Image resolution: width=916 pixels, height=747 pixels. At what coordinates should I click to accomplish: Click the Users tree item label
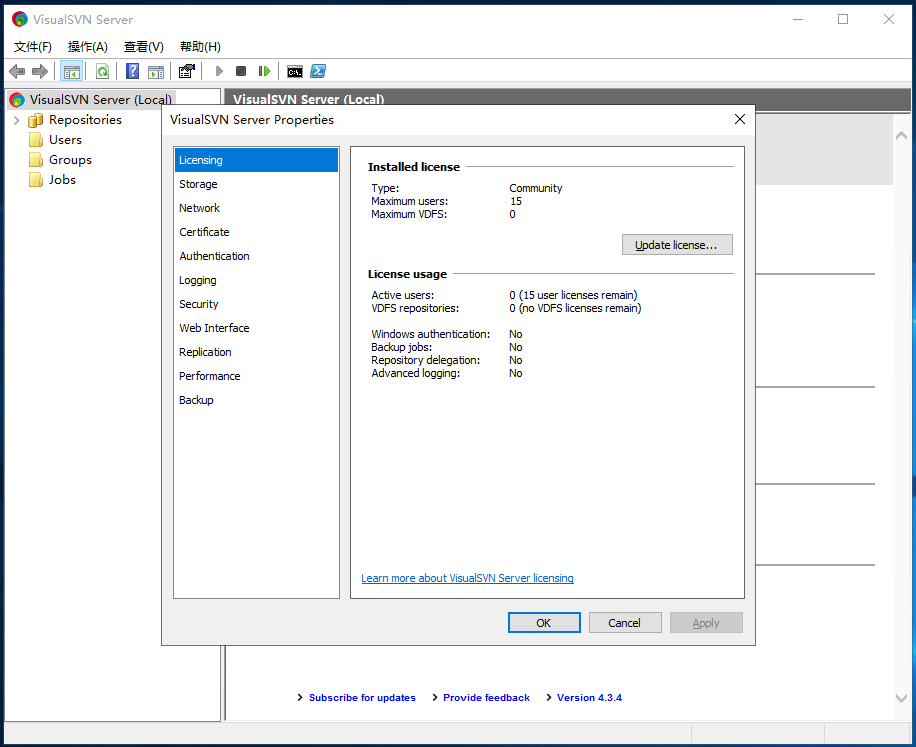pyautogui.click(x=65, y=140)
